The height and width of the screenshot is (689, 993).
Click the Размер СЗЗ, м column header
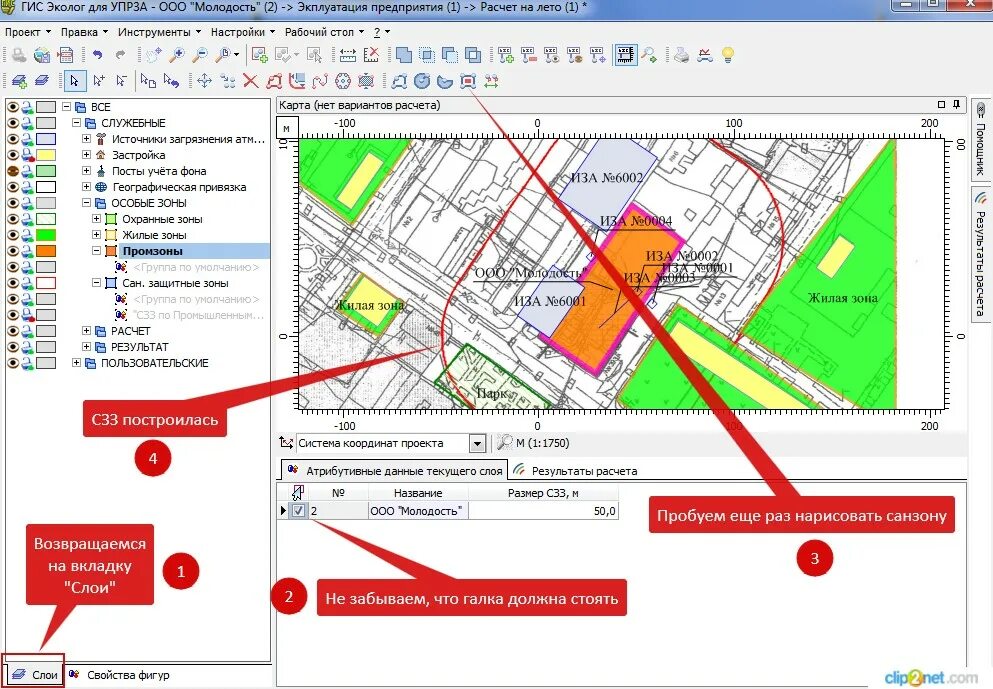(x=543, y=493)
